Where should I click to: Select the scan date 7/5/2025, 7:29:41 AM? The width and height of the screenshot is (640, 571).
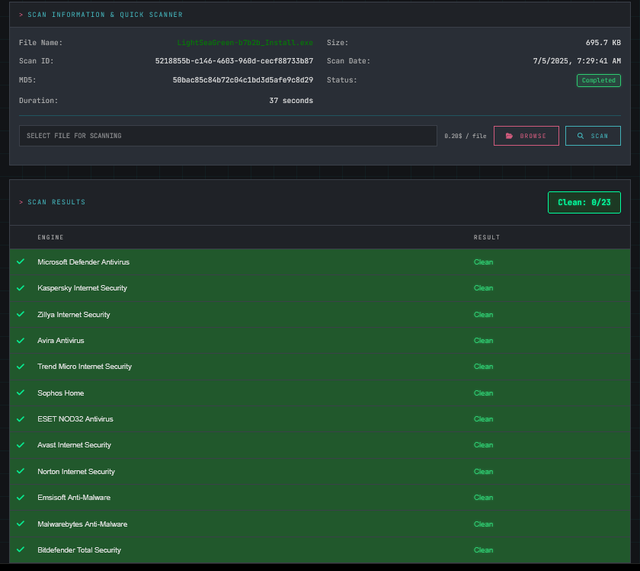(577, 61)
